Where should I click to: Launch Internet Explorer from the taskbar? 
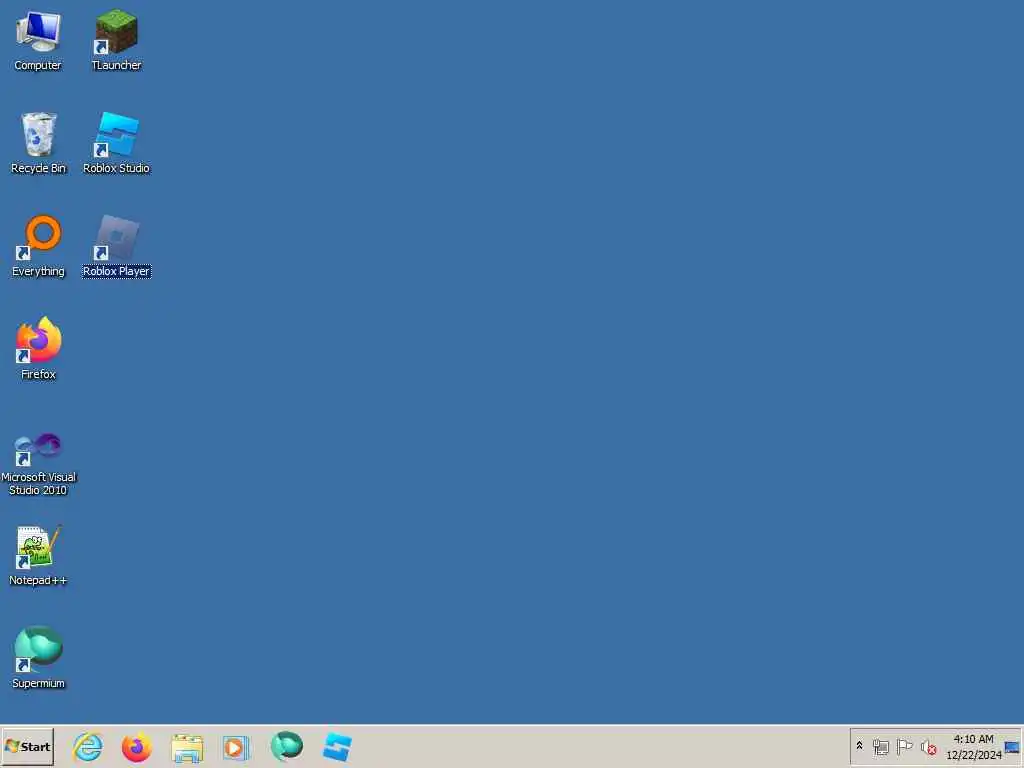pos(88,747)
